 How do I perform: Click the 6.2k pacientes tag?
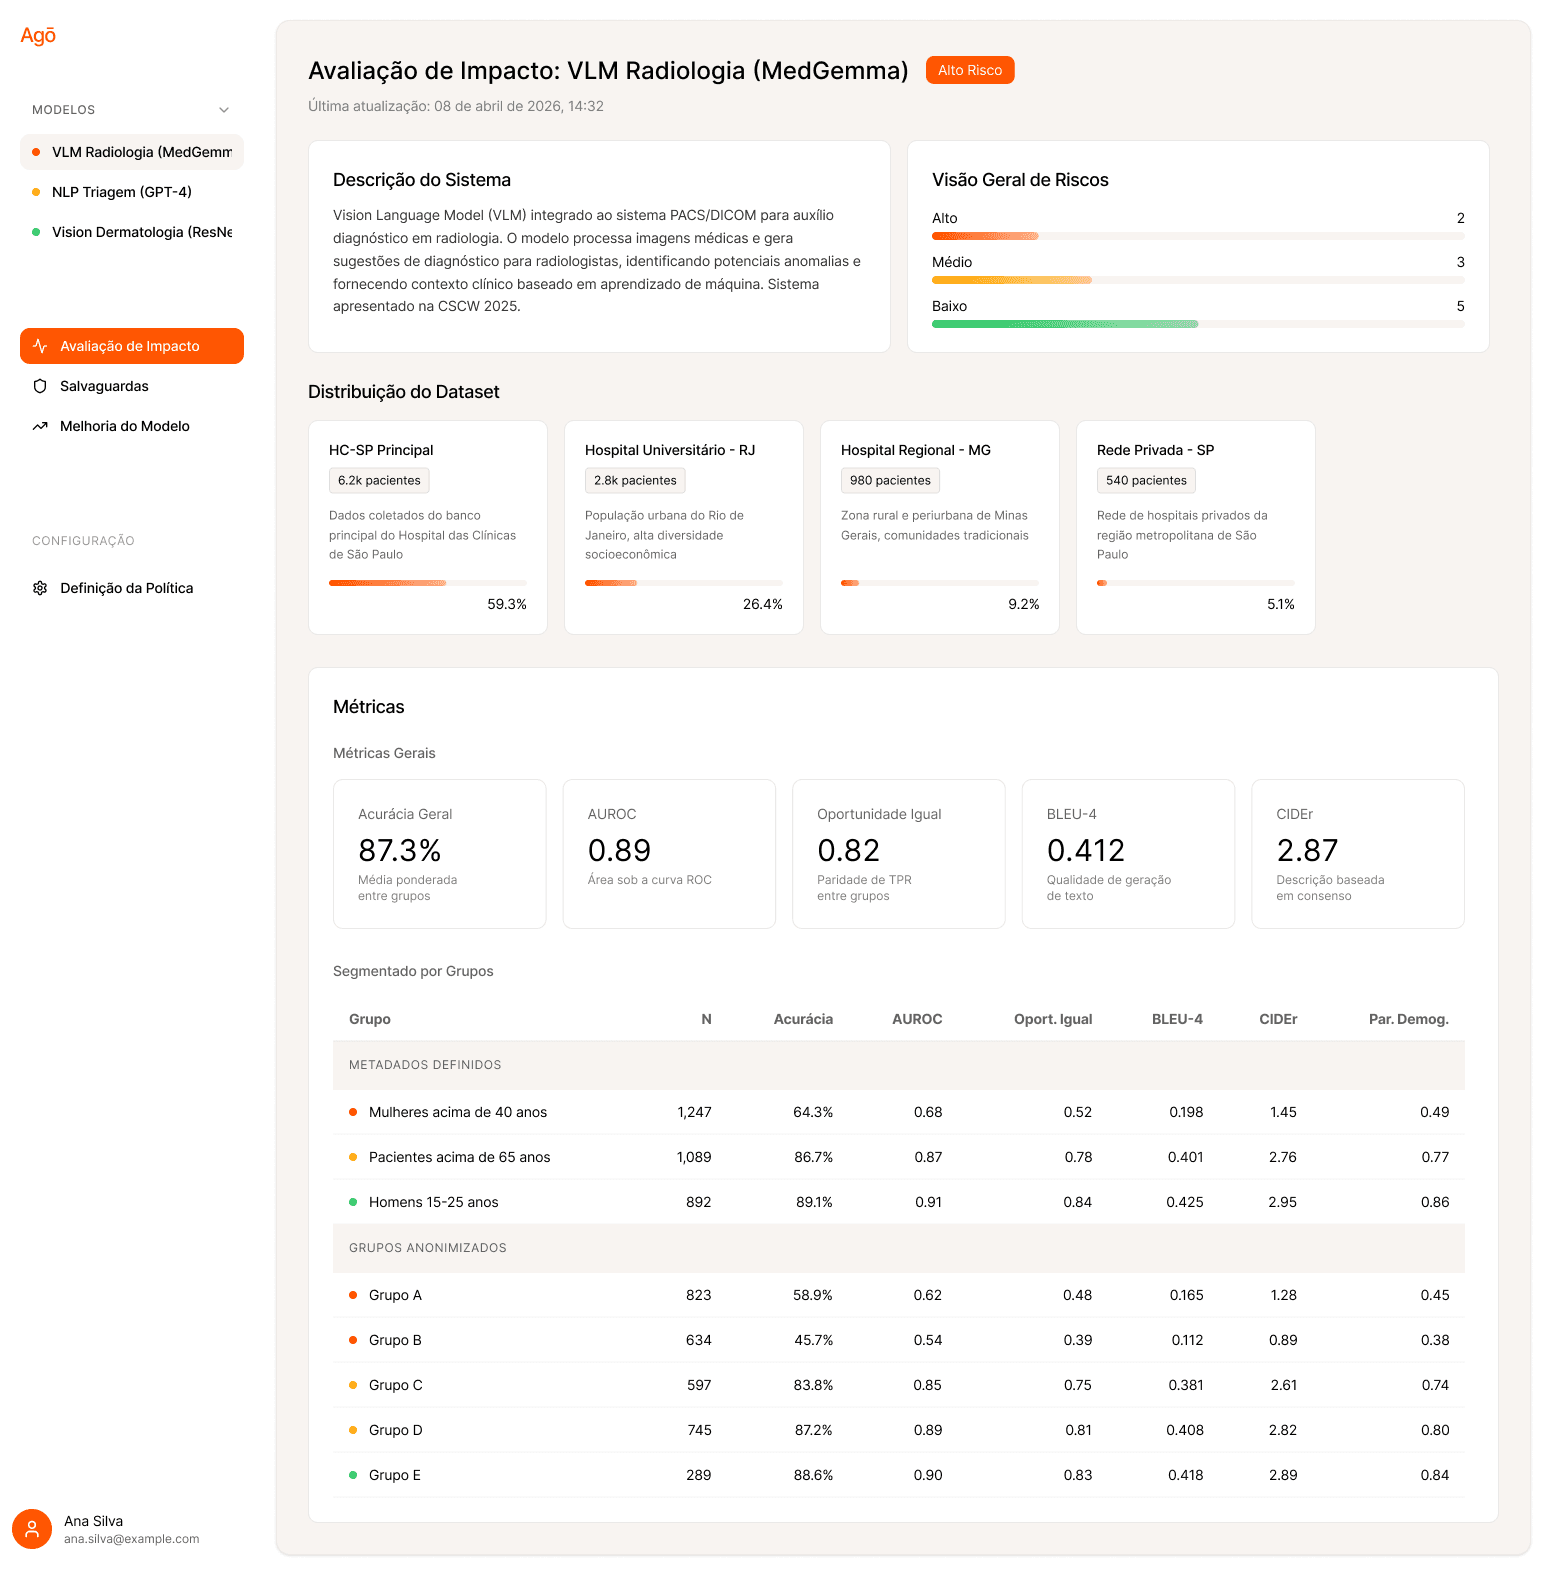[379, 480]
